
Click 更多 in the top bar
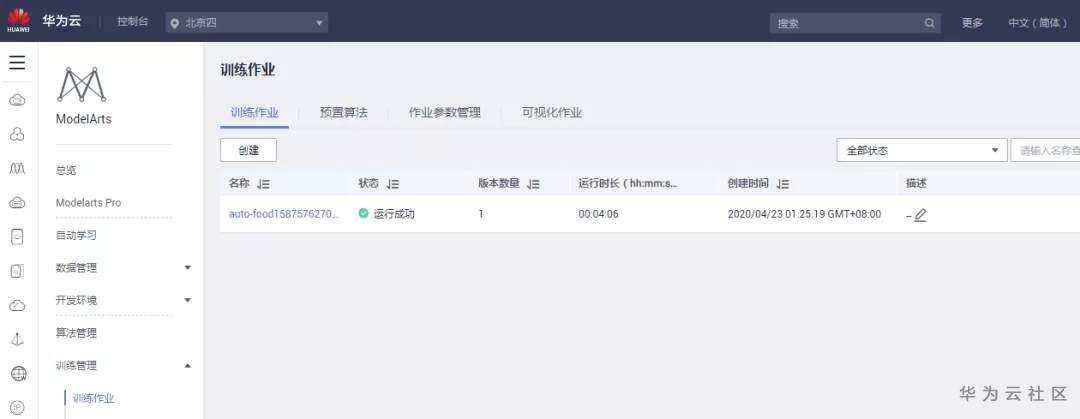click(x=973, y=23)
